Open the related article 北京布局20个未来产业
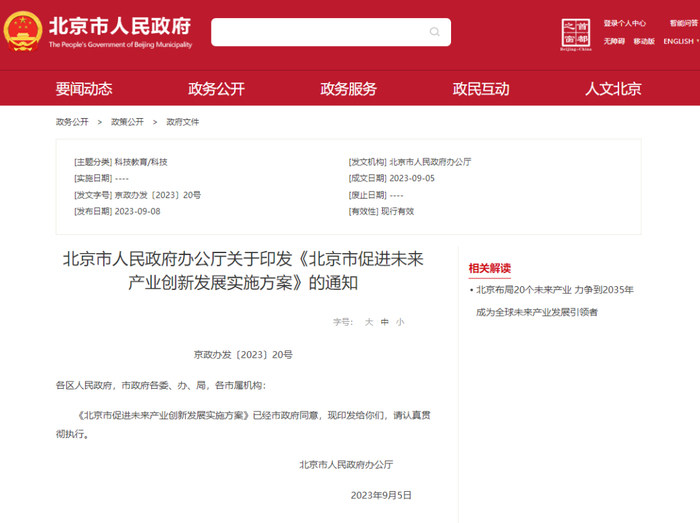The image size is (700, 523). pos(555,301)
